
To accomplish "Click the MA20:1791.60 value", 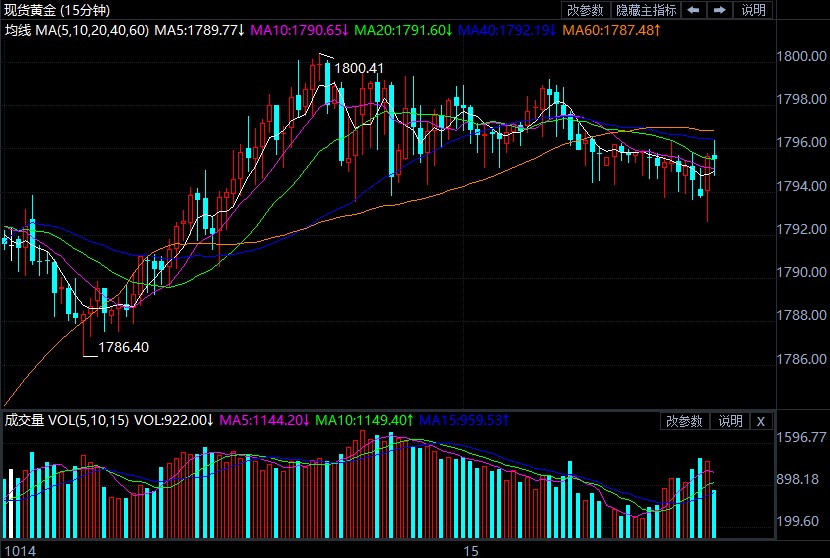I will tap(403, 30).
